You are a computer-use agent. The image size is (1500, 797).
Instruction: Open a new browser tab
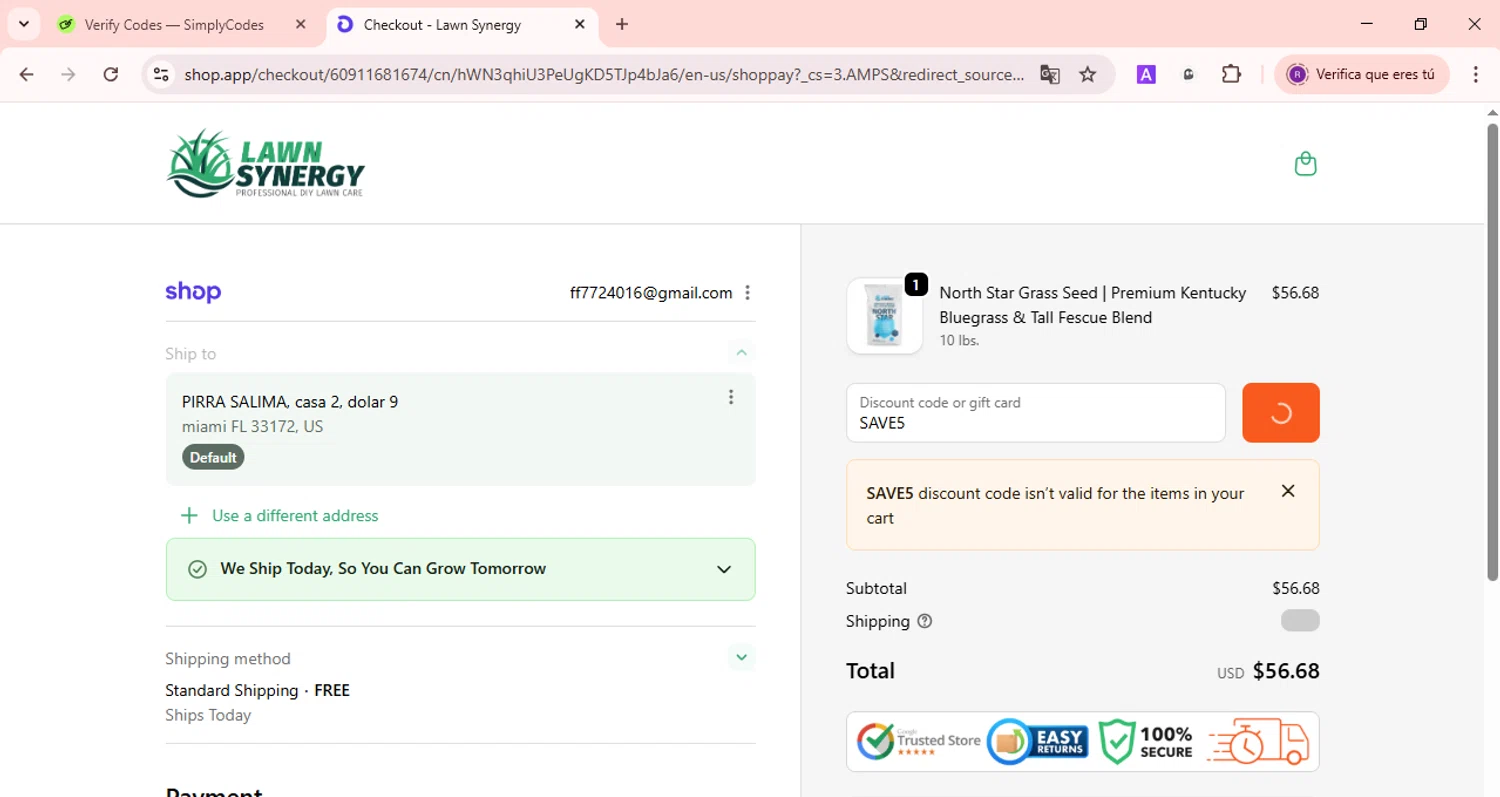[x=622, y=24]
